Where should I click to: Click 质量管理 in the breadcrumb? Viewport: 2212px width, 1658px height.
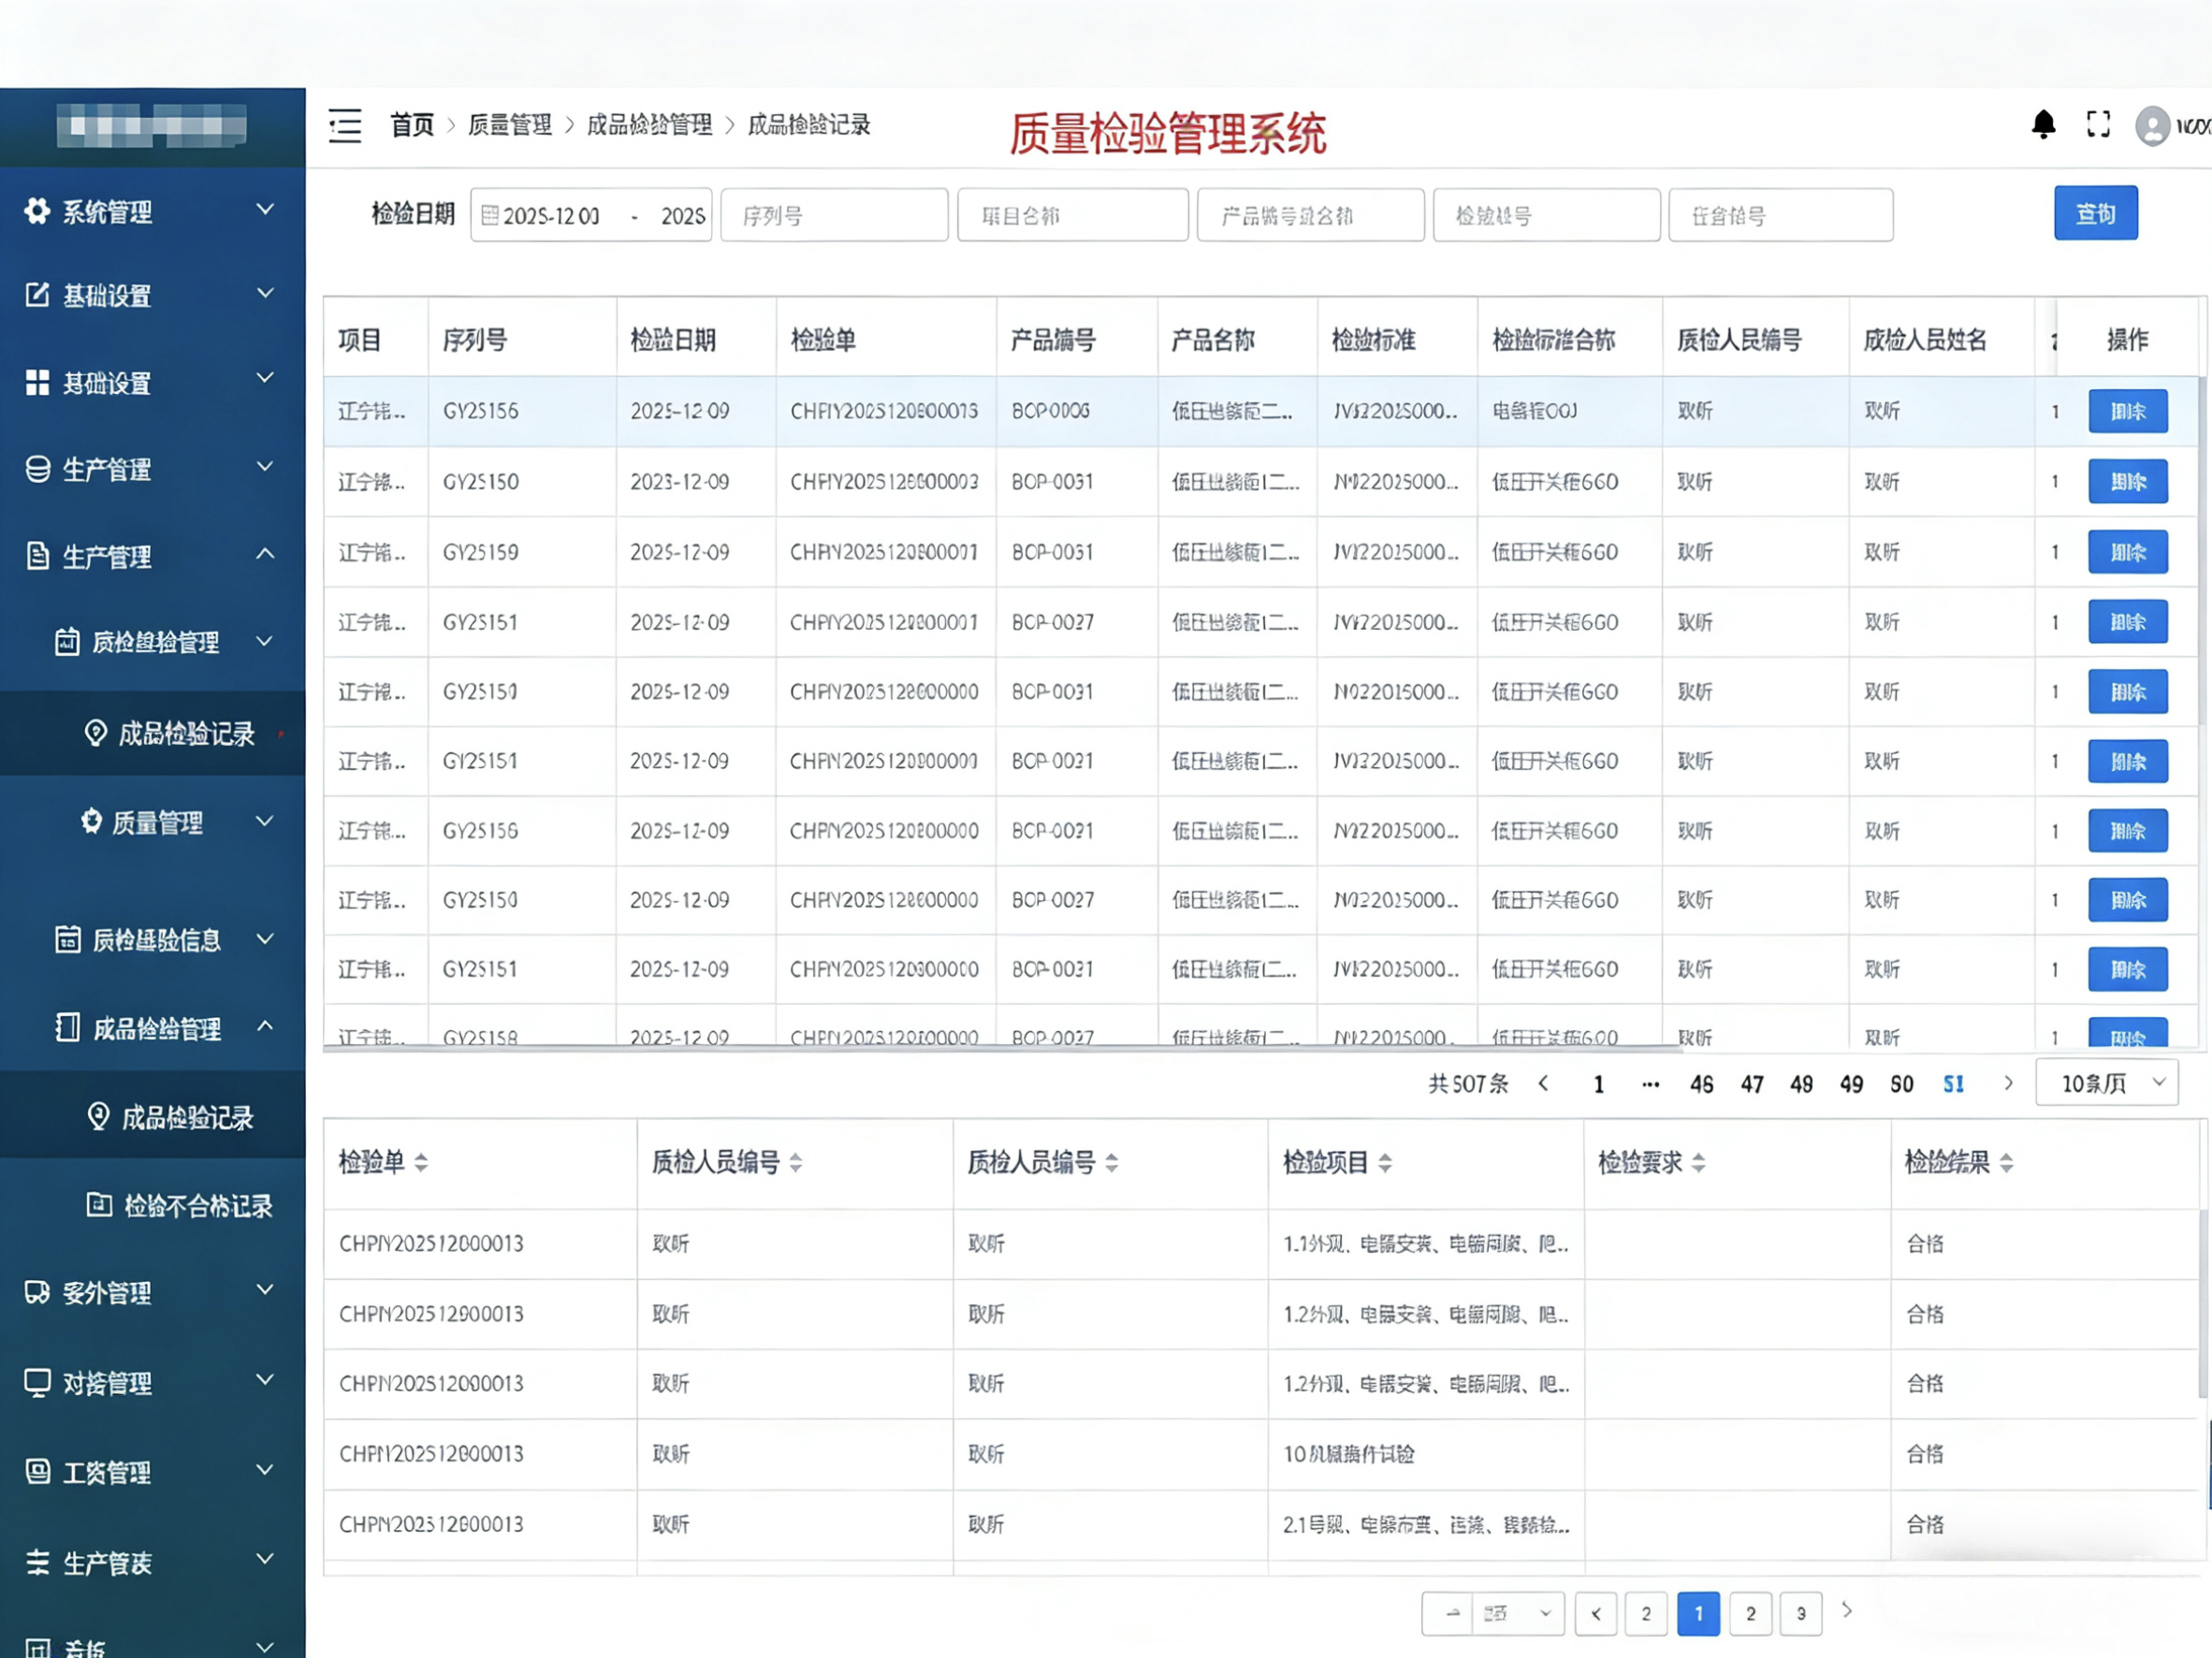tap(510, 125)
